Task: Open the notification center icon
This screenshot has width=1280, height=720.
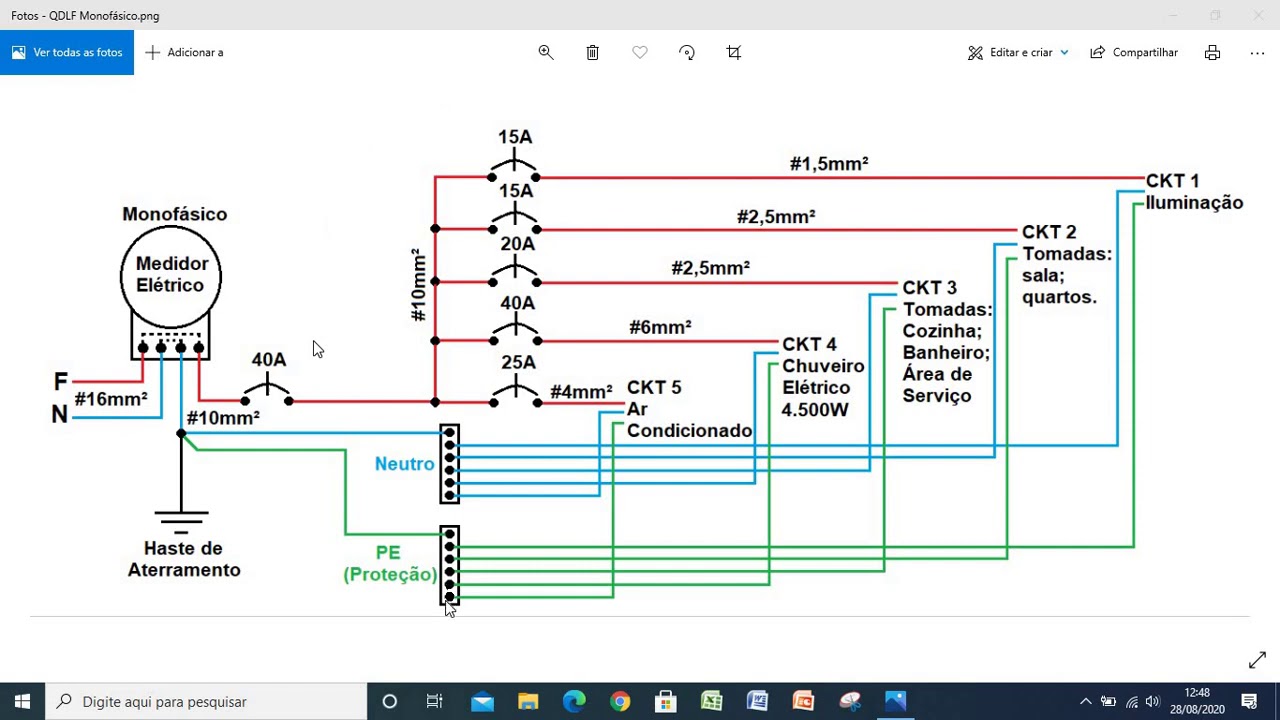Action: [1249, 701]
